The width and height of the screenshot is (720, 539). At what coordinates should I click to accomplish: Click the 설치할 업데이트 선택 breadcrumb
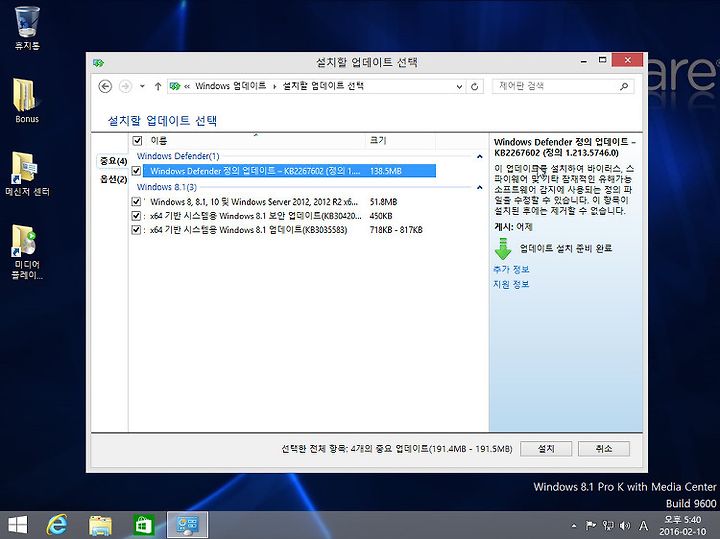coord(323,86)
